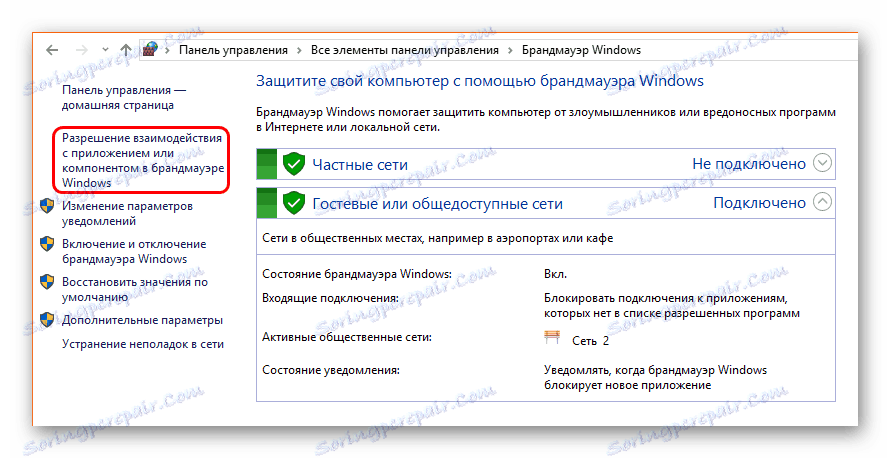The width and height of the screenshot is (890, 458).
Task: Open Дополнительные параметры link
Action: coord(142,320)
